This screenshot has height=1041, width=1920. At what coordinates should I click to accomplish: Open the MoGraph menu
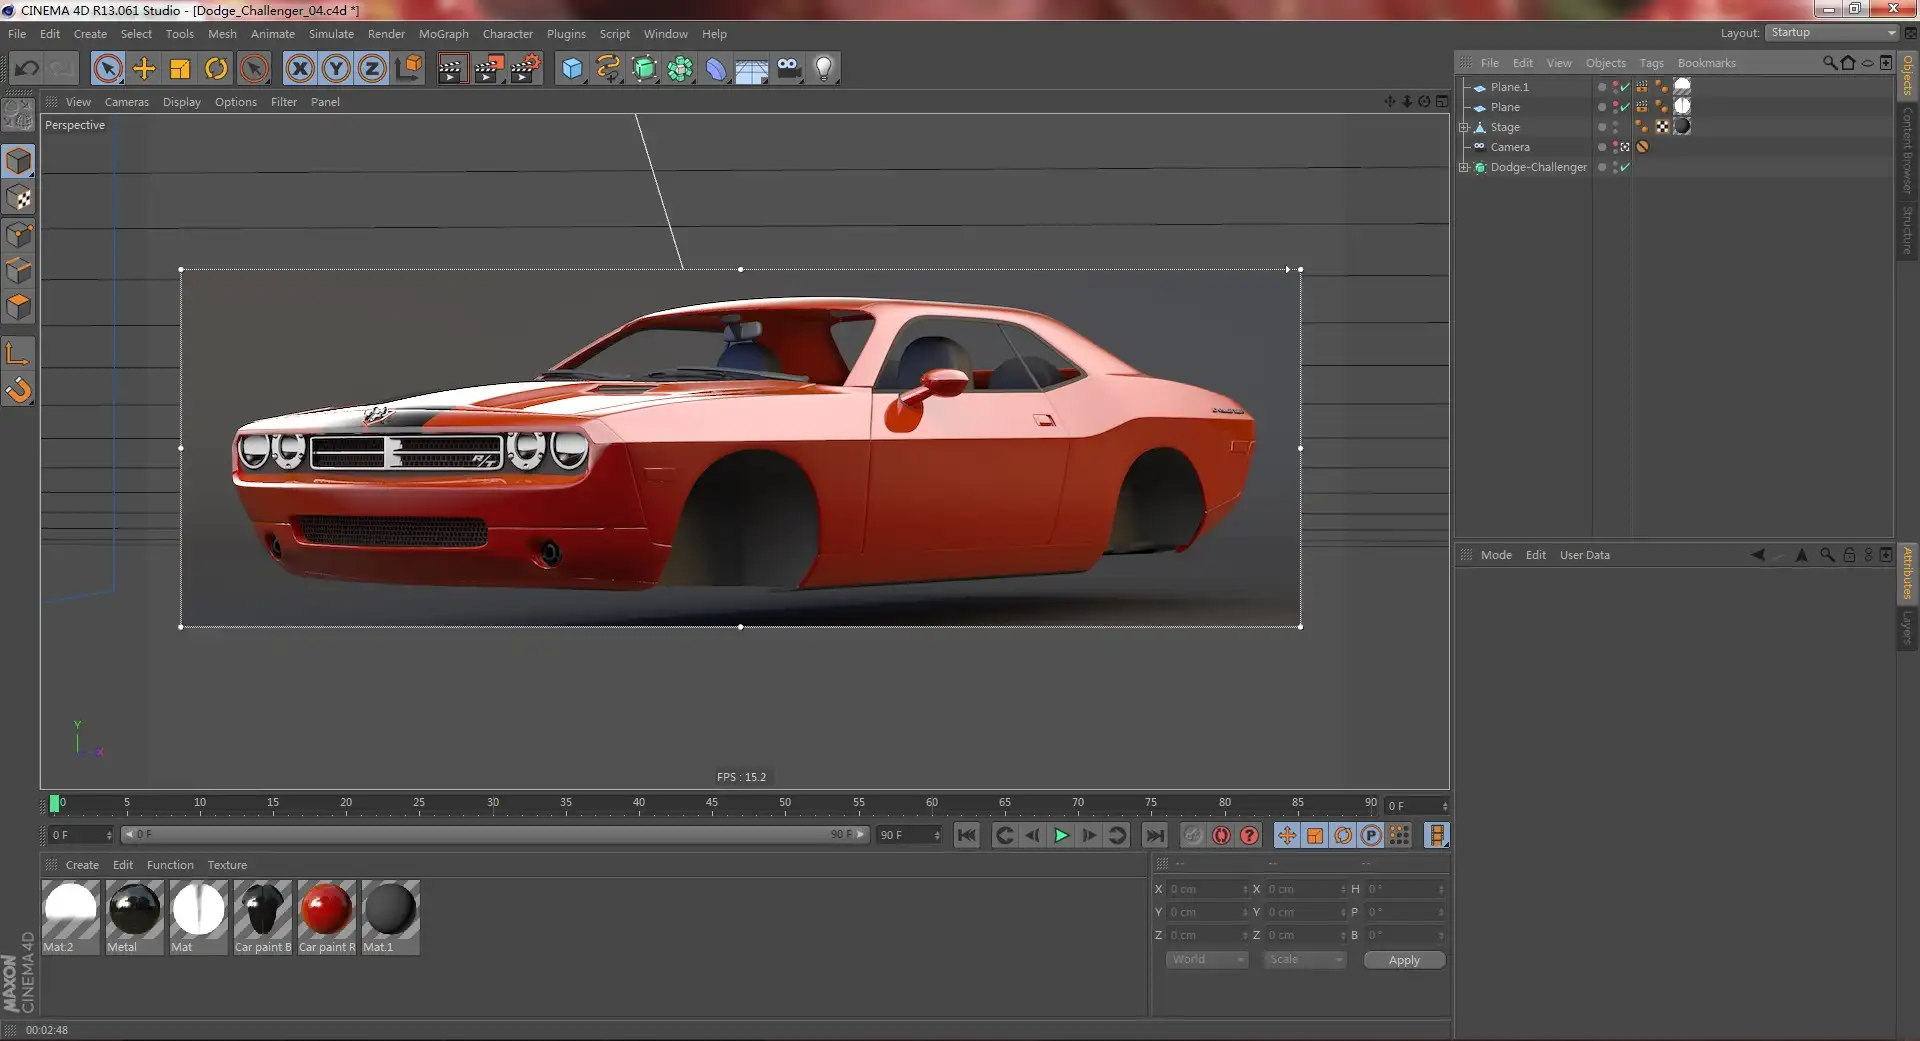443,34
